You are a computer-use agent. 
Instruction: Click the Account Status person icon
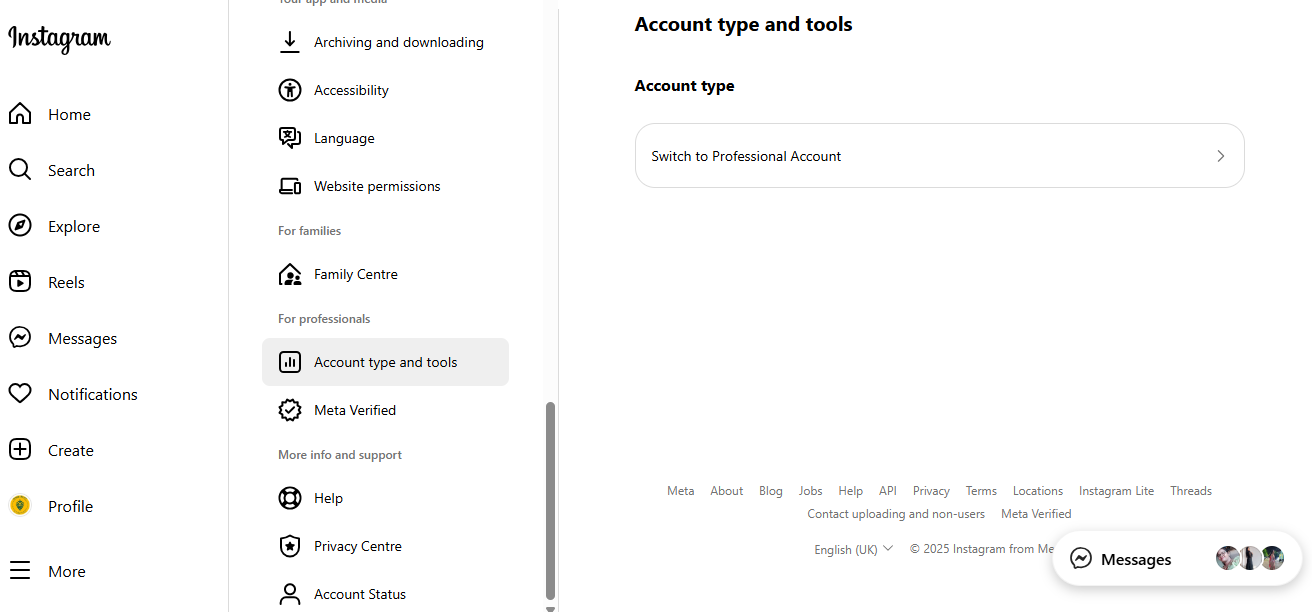(x=290, y=594)
